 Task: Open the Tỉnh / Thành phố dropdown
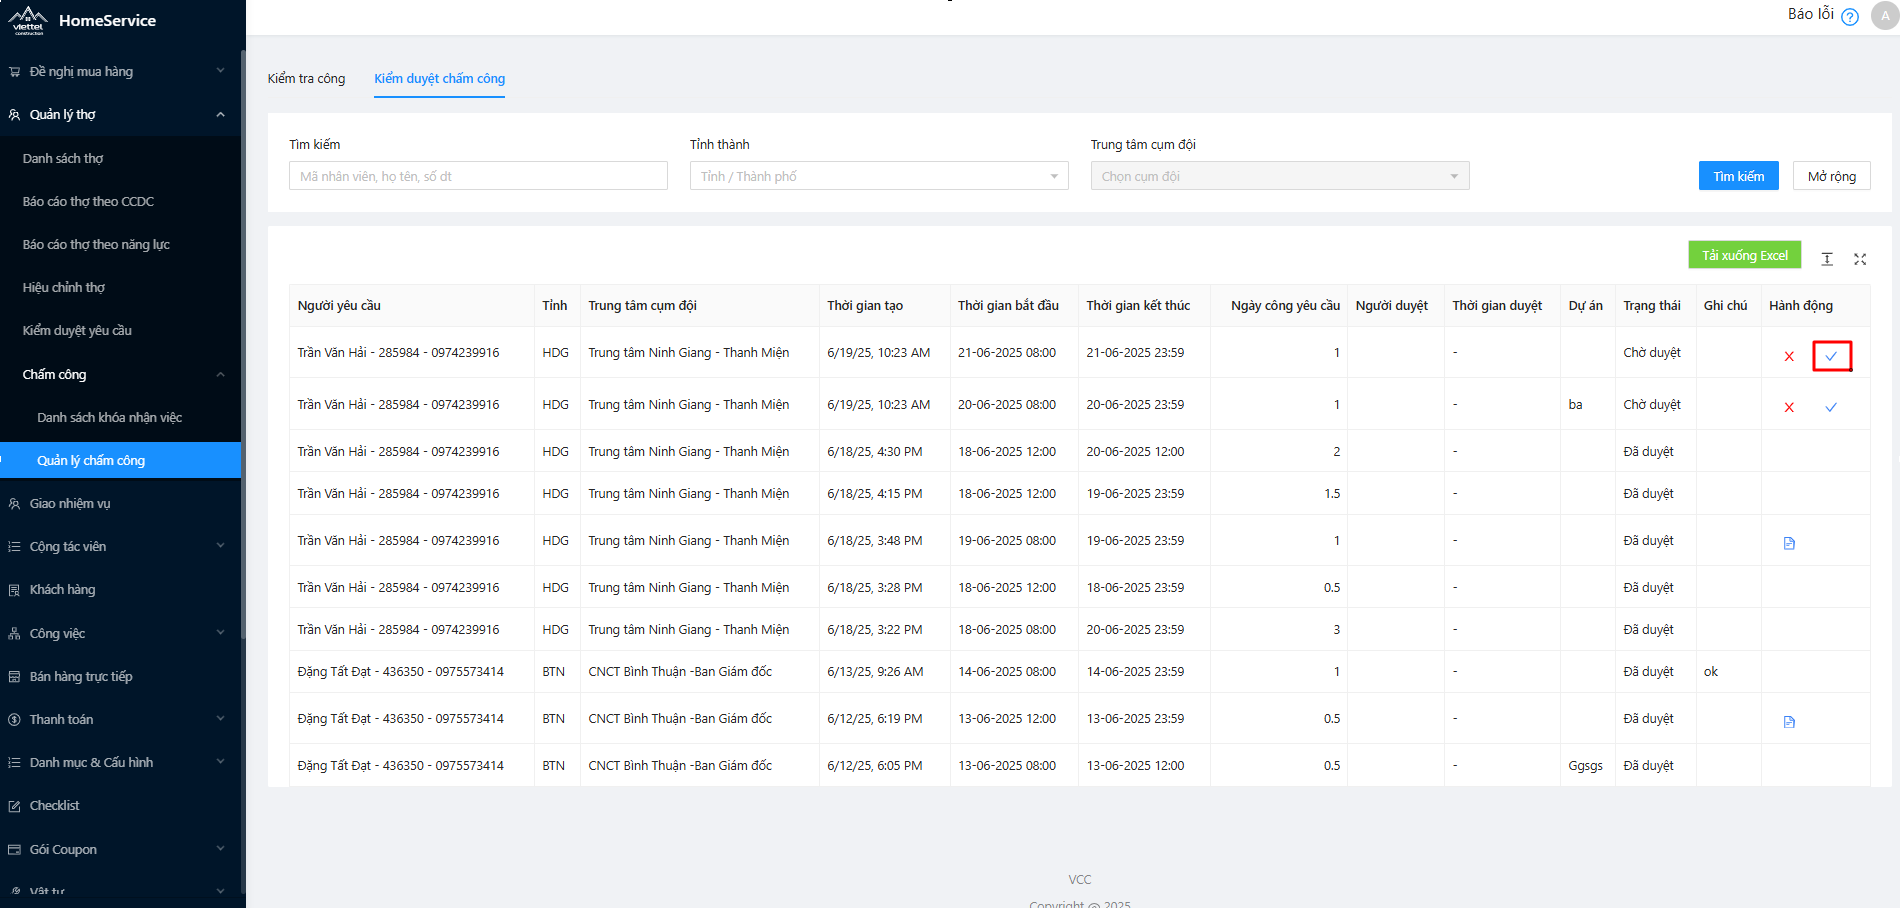click(x=879, y=176)
